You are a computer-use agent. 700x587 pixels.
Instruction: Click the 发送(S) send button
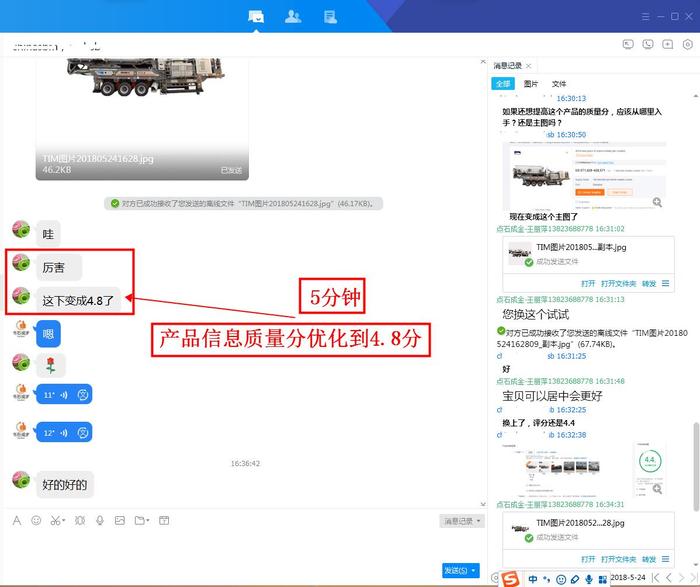[x=456, y=570]
